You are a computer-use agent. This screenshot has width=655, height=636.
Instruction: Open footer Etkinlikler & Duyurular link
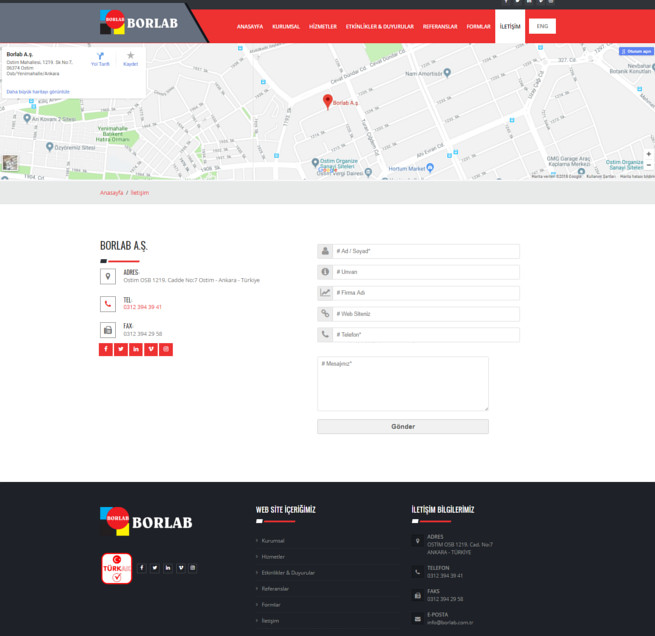pos(288,573)
